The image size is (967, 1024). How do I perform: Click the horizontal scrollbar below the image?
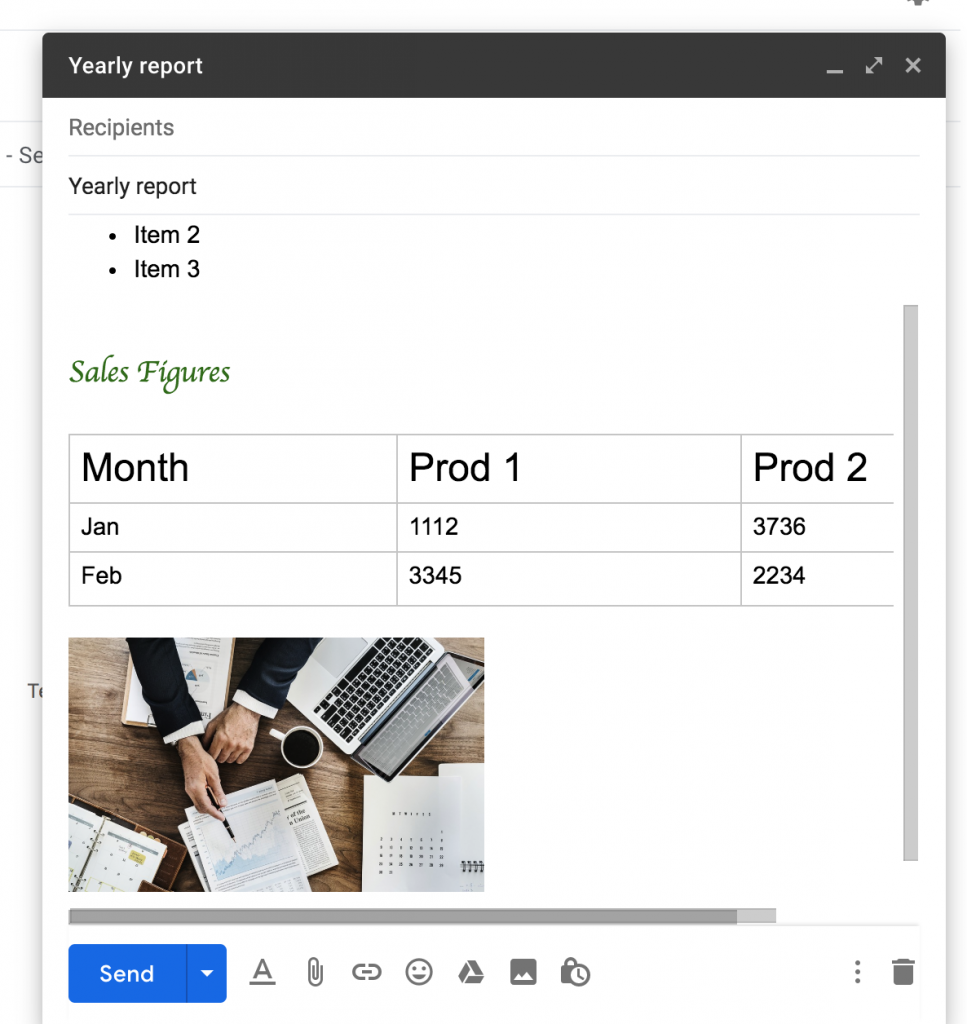coord(422,916)
